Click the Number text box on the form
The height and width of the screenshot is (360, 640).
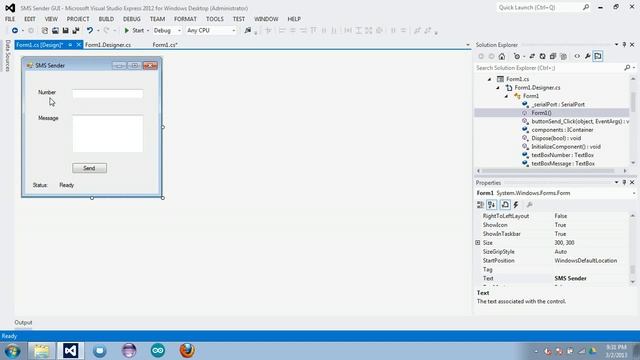[108, 94]
